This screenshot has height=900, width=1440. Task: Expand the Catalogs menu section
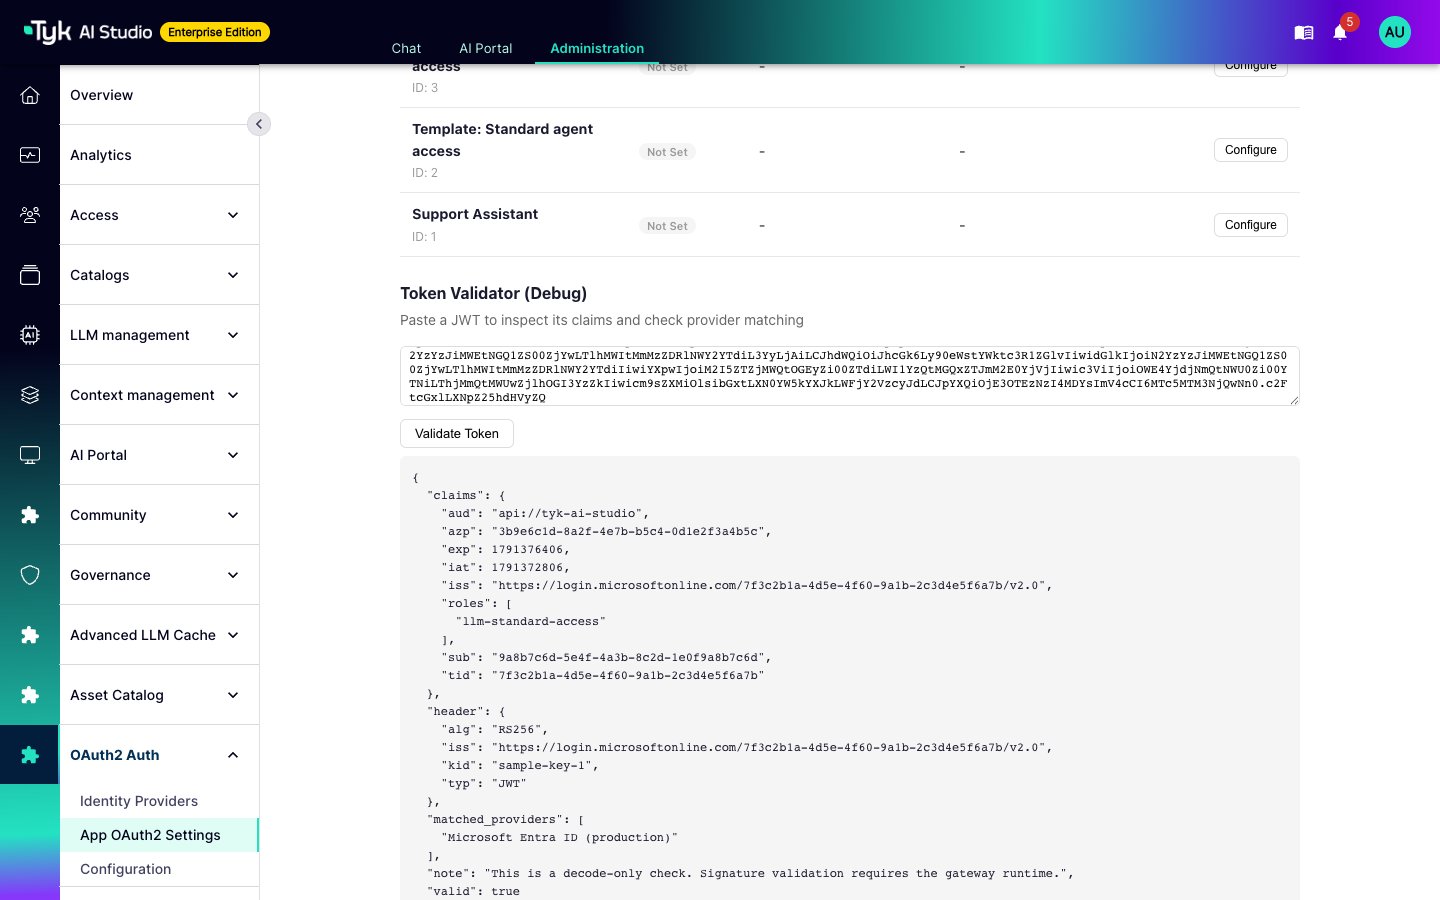(233, 275)
